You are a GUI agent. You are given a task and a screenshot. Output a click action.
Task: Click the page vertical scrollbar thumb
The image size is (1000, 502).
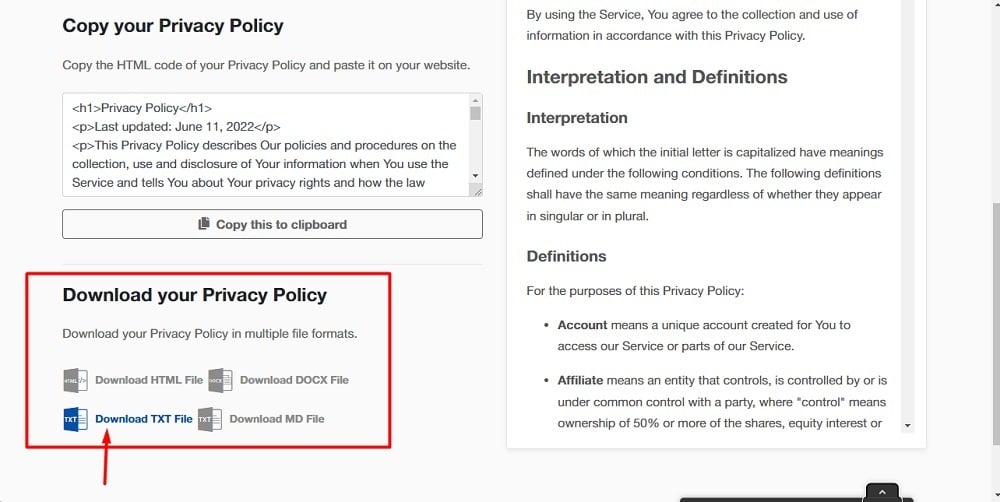[x=996, y=323]
